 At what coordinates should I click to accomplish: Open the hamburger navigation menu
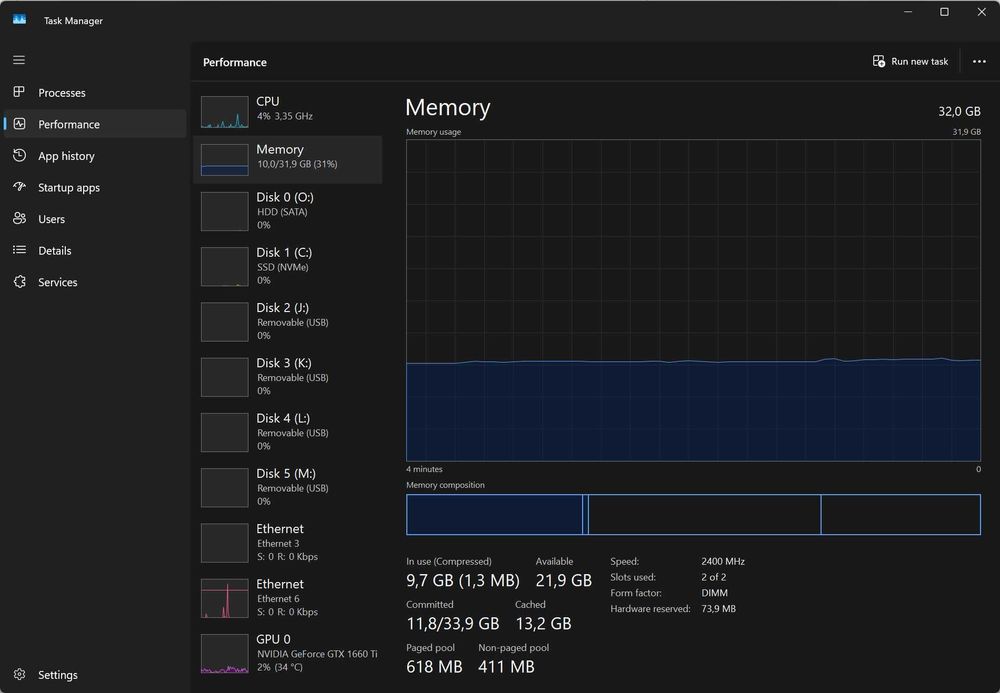tap(19, 60)
